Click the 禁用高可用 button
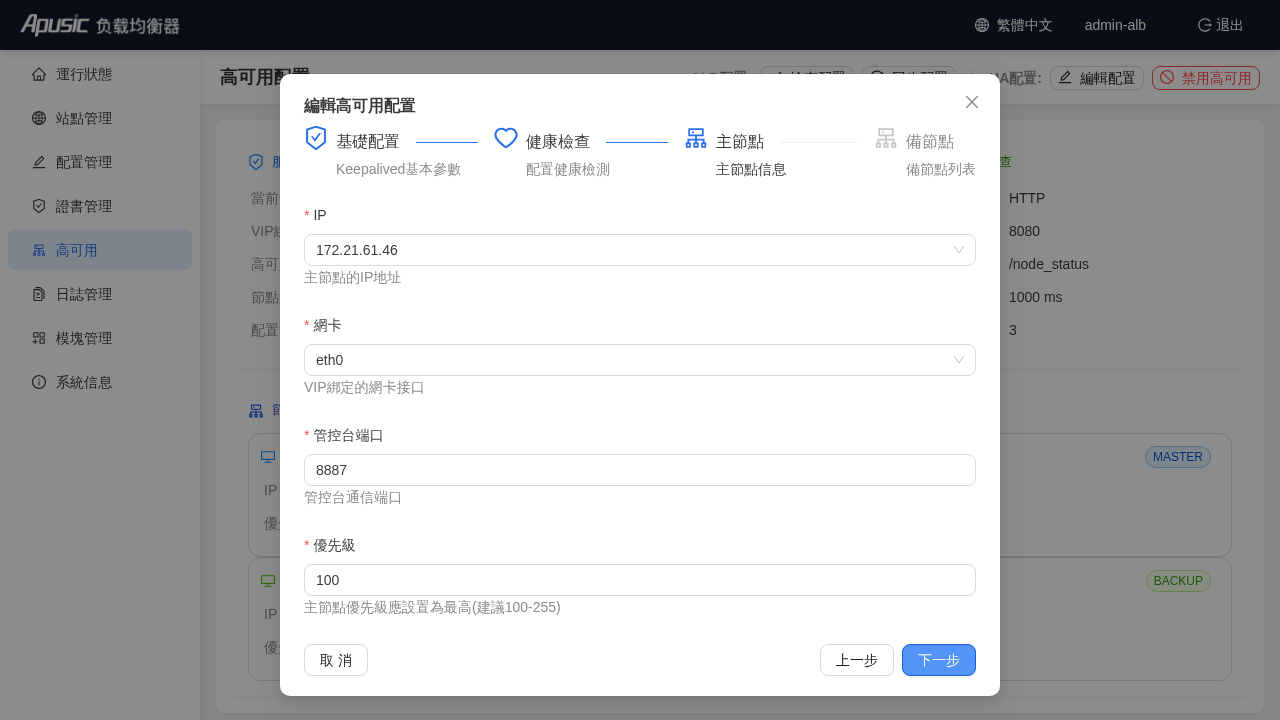 click(x=1206, y=78)
